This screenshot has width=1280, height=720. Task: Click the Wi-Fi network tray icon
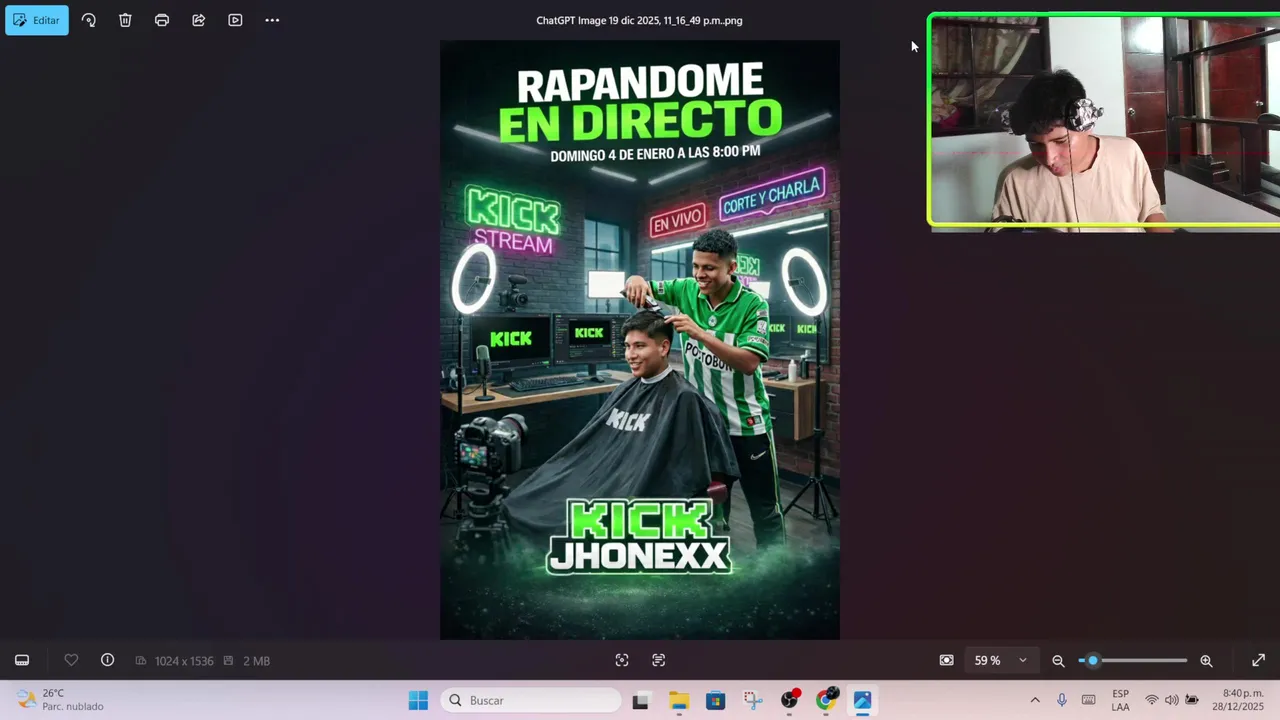point(1152,700)
